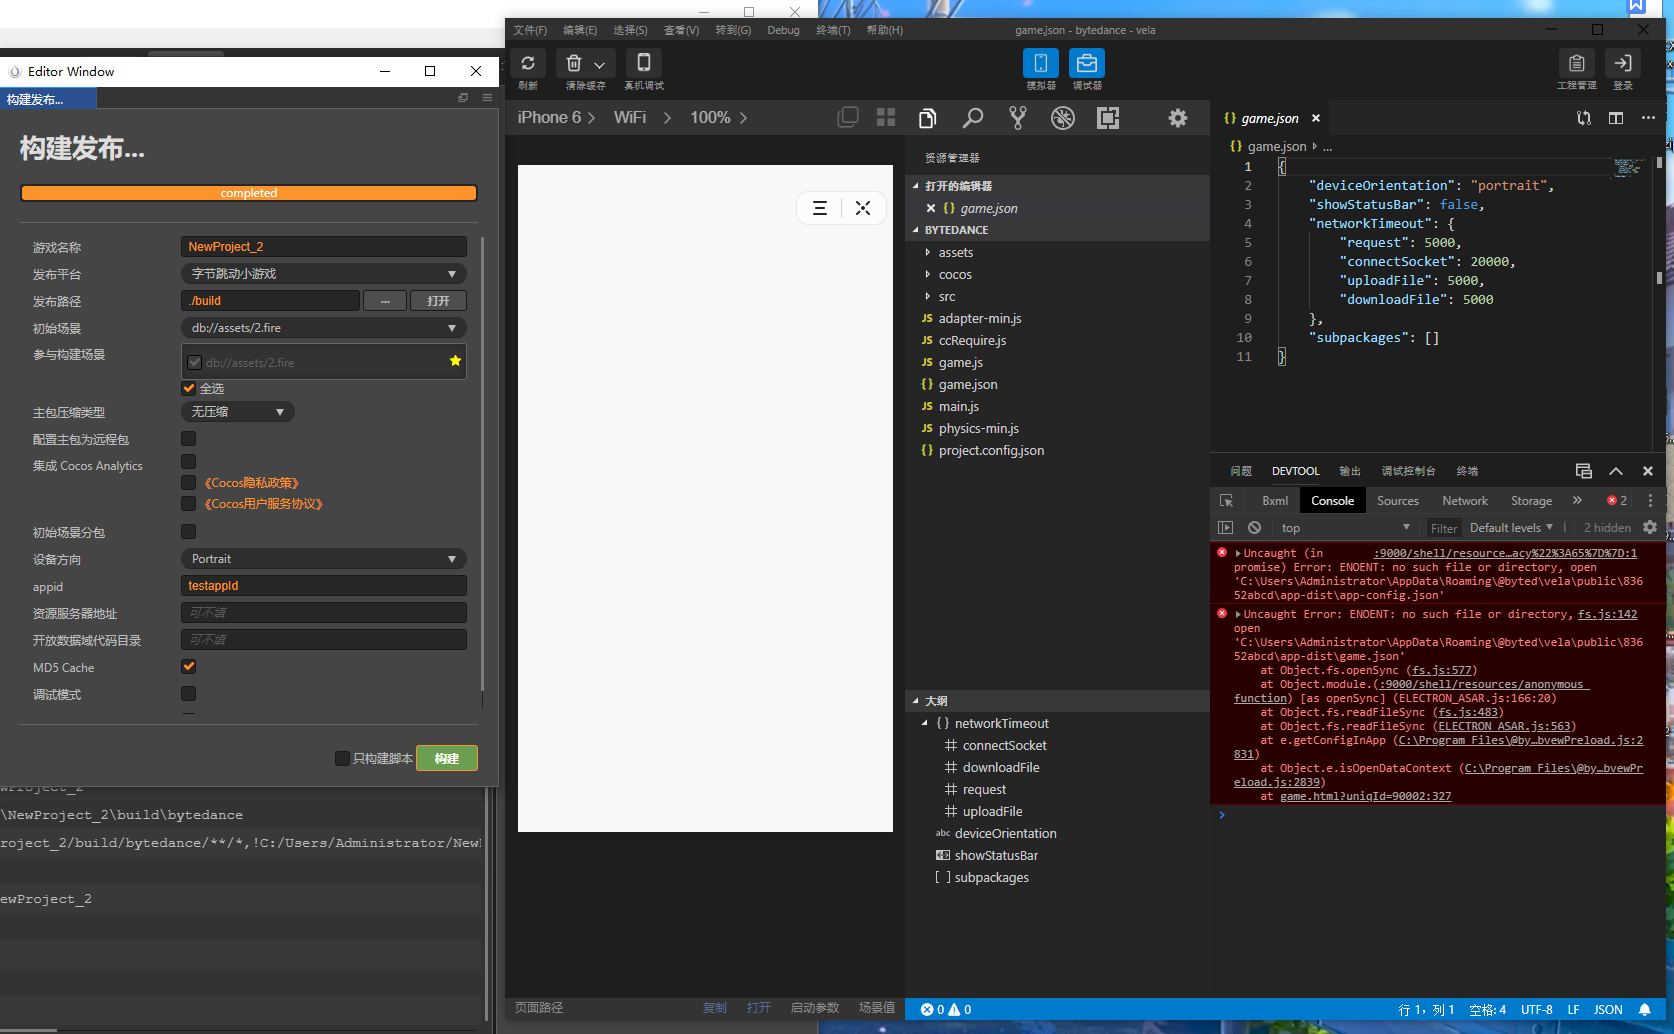Image resolution: width=1674 pixels, height=1034 pixels.
Task: Open real device debugging phone icon
Action: click(x=643, y=63)
